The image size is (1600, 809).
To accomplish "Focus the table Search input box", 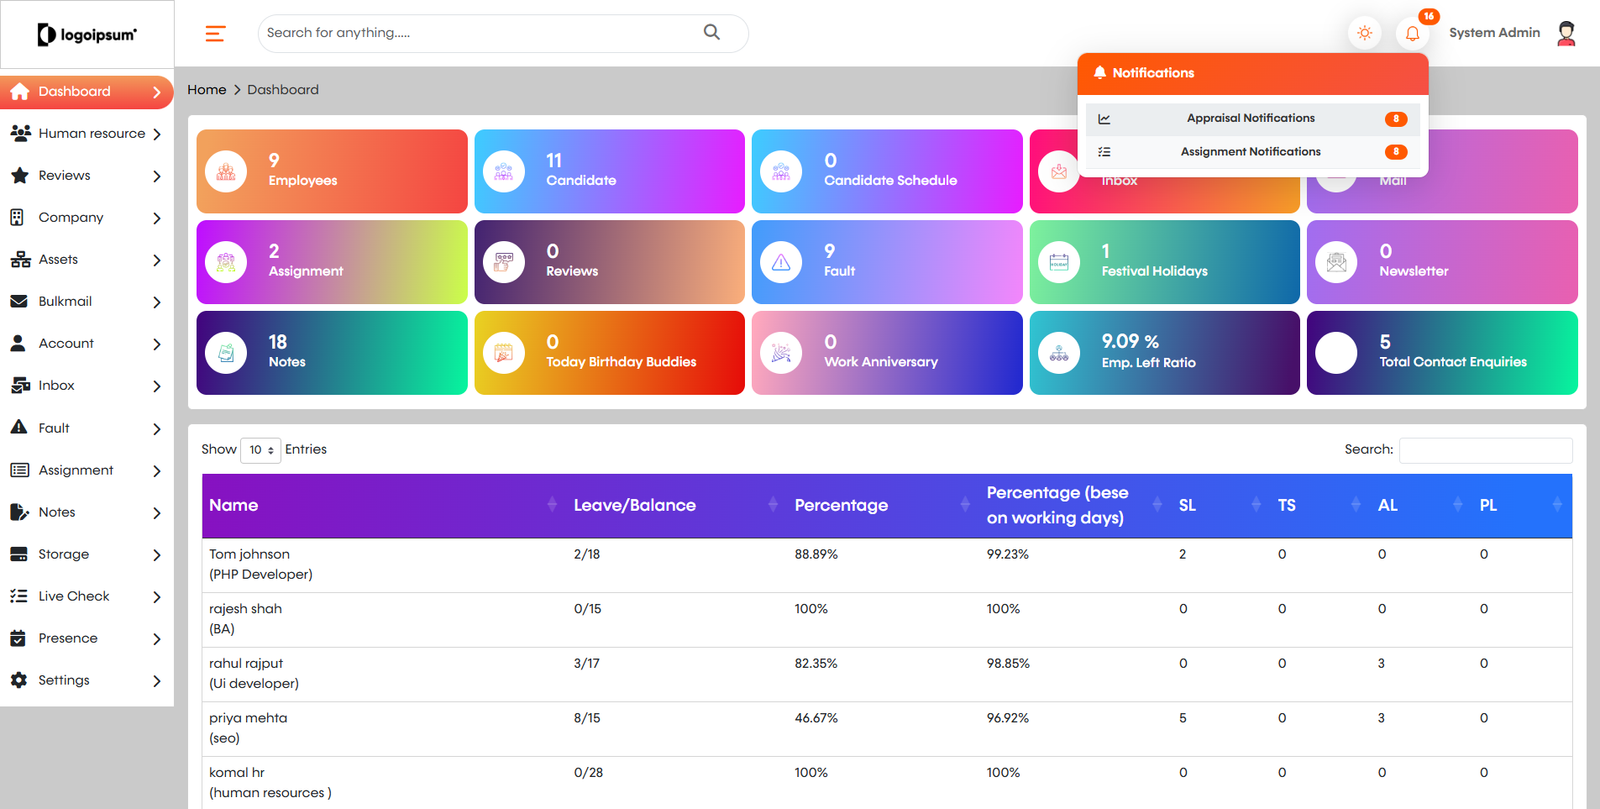I will pos(1485,450).
